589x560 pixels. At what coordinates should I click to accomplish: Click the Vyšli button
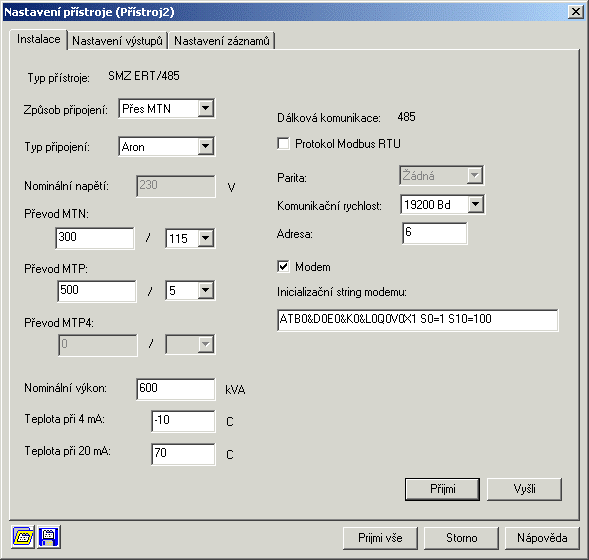point(524,489)
